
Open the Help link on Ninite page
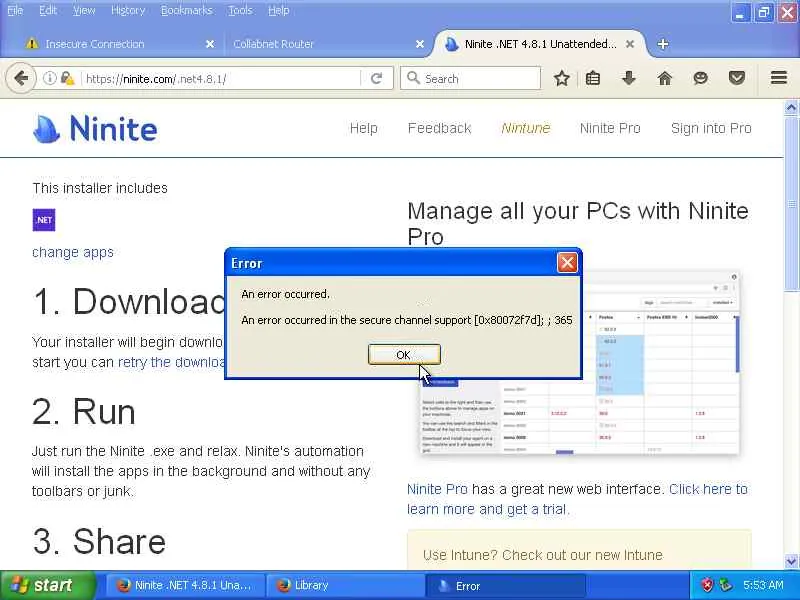click(363, 128)
